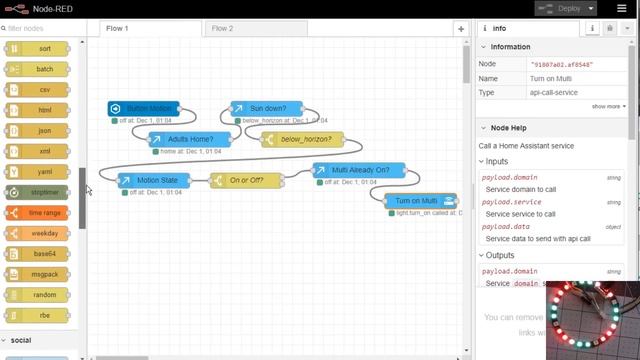Choose the json node from the palette
This screenshot has width=640, height=360.
(37, 131)
